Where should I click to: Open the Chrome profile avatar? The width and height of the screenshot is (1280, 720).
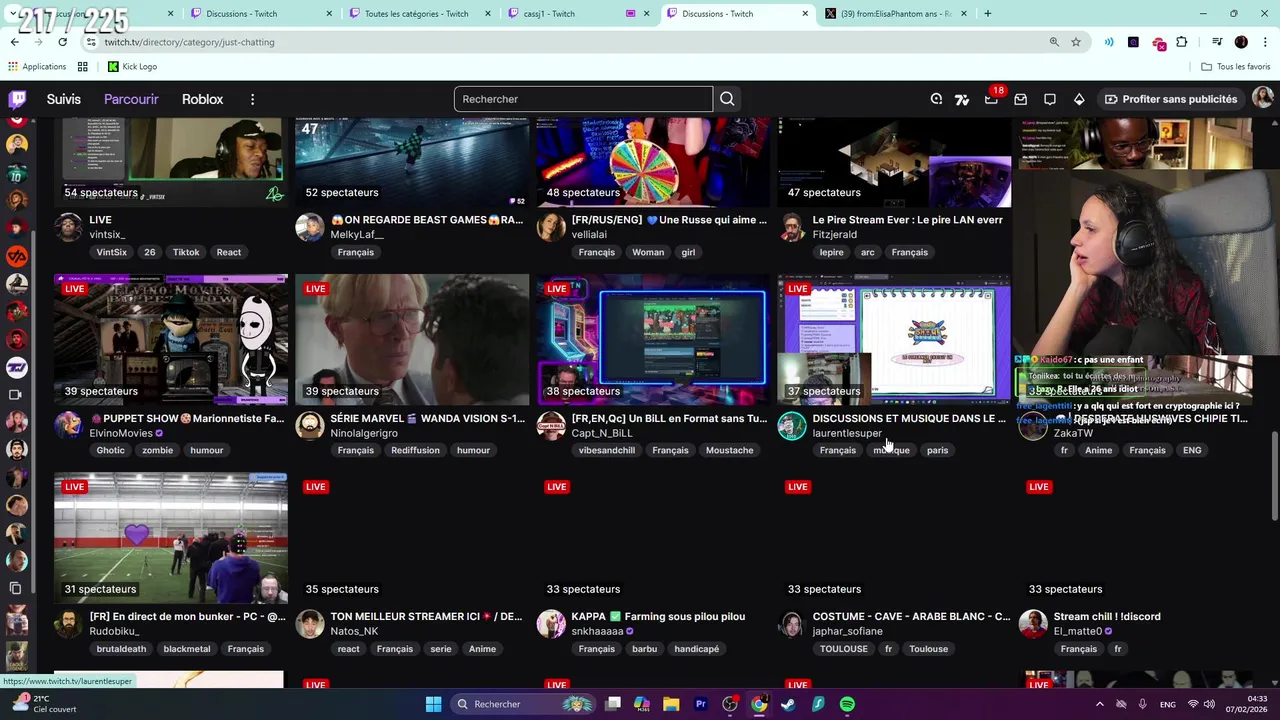pyautogui.click(x=1241, y=42)
